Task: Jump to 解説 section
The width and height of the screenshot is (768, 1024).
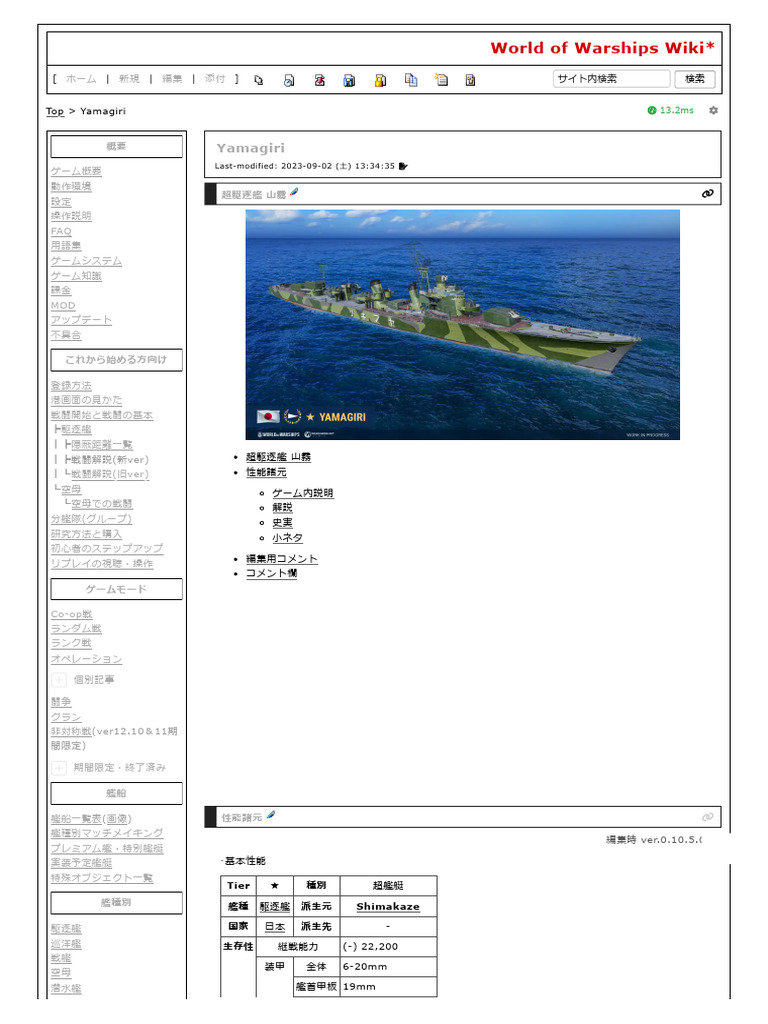Action: pyautogui.click(x=282, y=507)
